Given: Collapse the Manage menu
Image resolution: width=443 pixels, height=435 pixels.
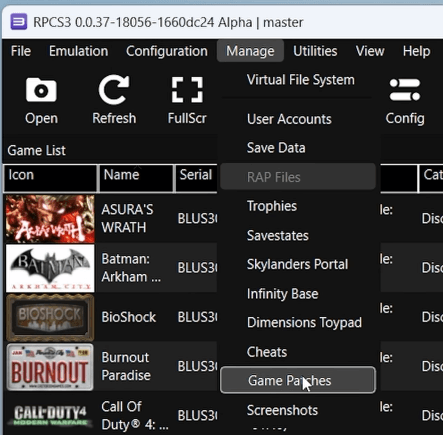Looking at the screenshot, I should pyautogui.click(x=250, y=51).
